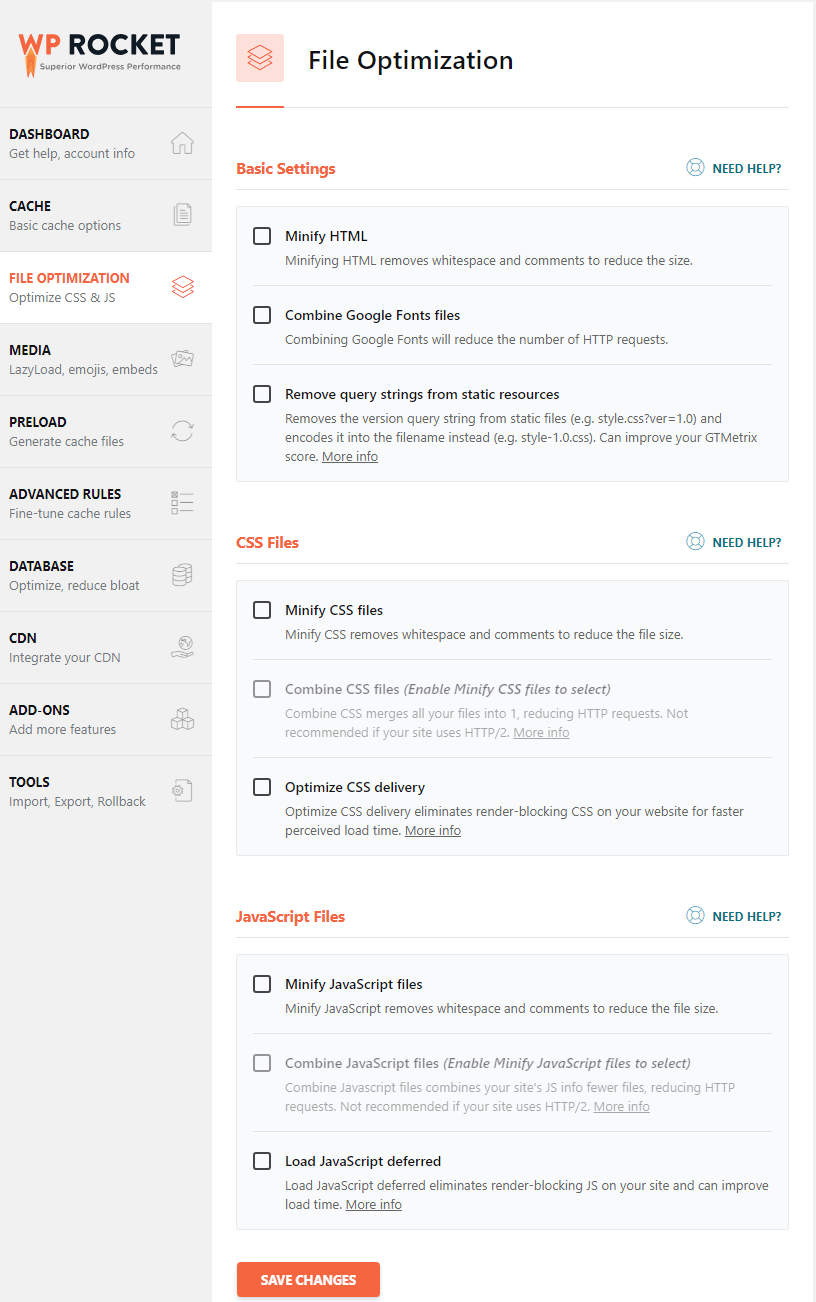Click the Cache document icon

coord(182,215)
